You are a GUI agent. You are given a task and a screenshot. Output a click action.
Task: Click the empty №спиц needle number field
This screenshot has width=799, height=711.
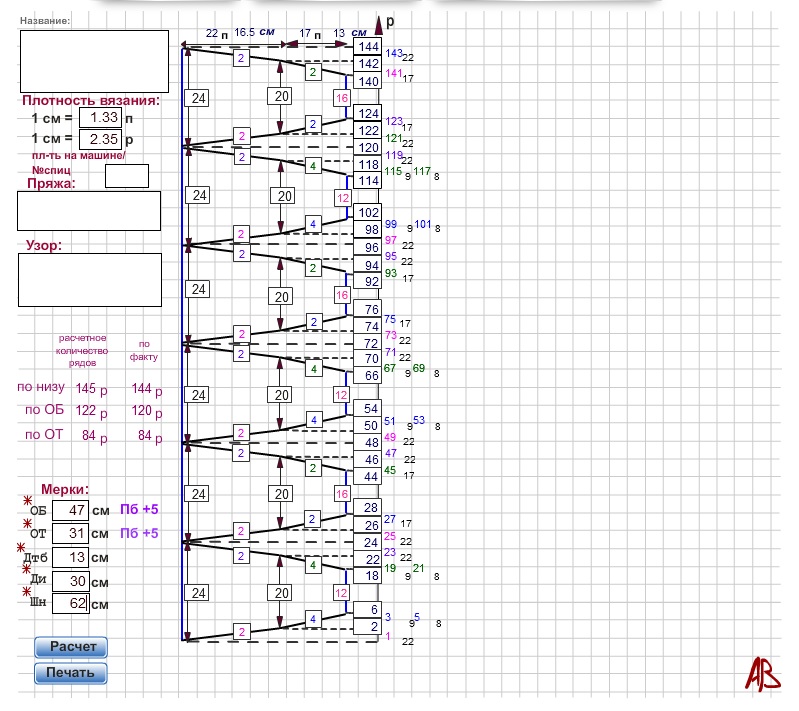click(x=127, y=176)
